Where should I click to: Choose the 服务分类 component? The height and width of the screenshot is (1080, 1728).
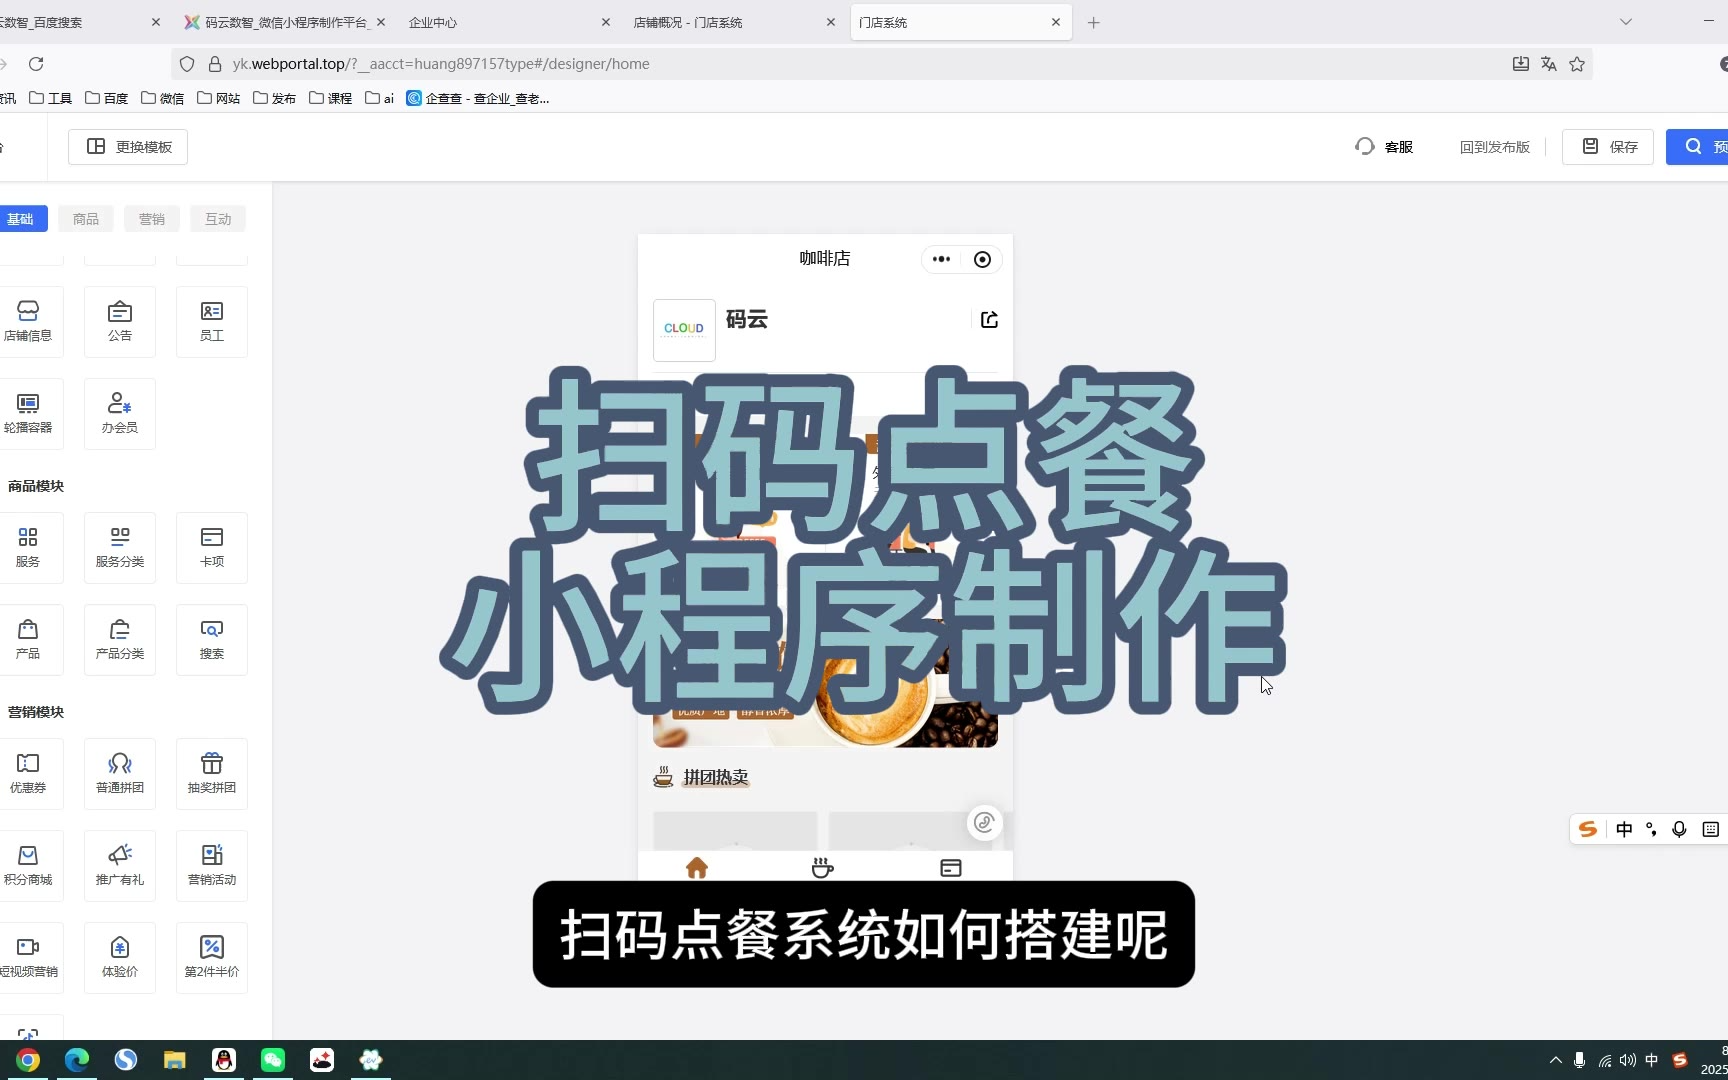[120, 547]
